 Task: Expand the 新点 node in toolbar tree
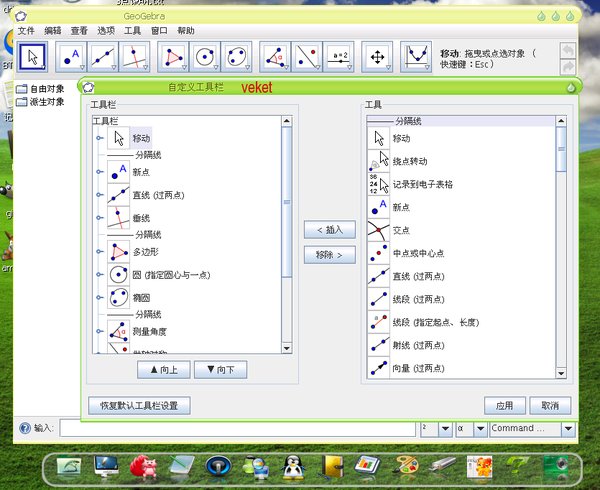tap(99, 172)
